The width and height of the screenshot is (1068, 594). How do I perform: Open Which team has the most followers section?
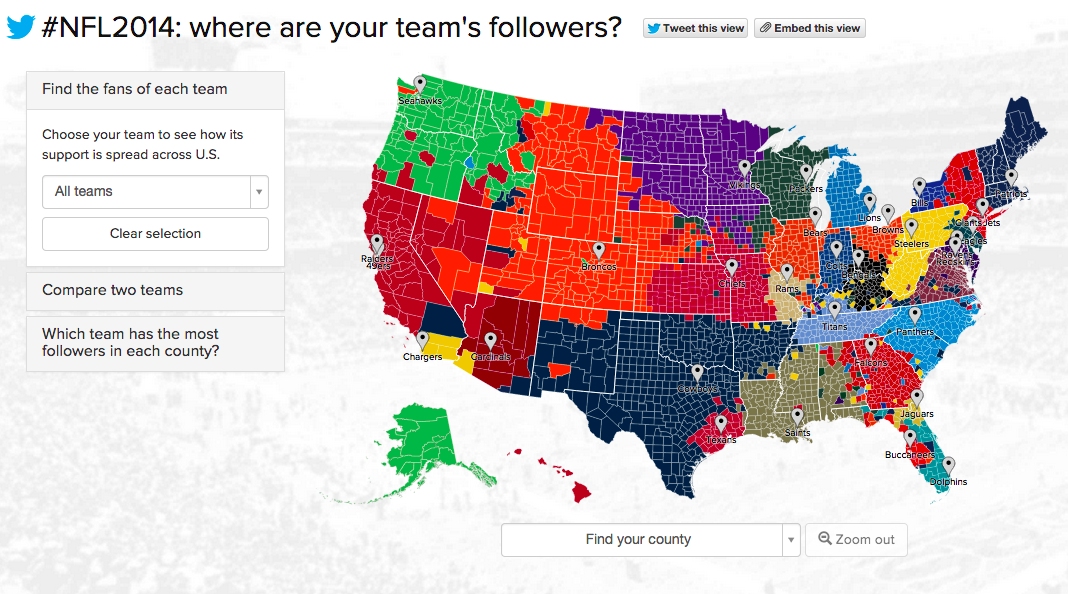tap(155, 343)
